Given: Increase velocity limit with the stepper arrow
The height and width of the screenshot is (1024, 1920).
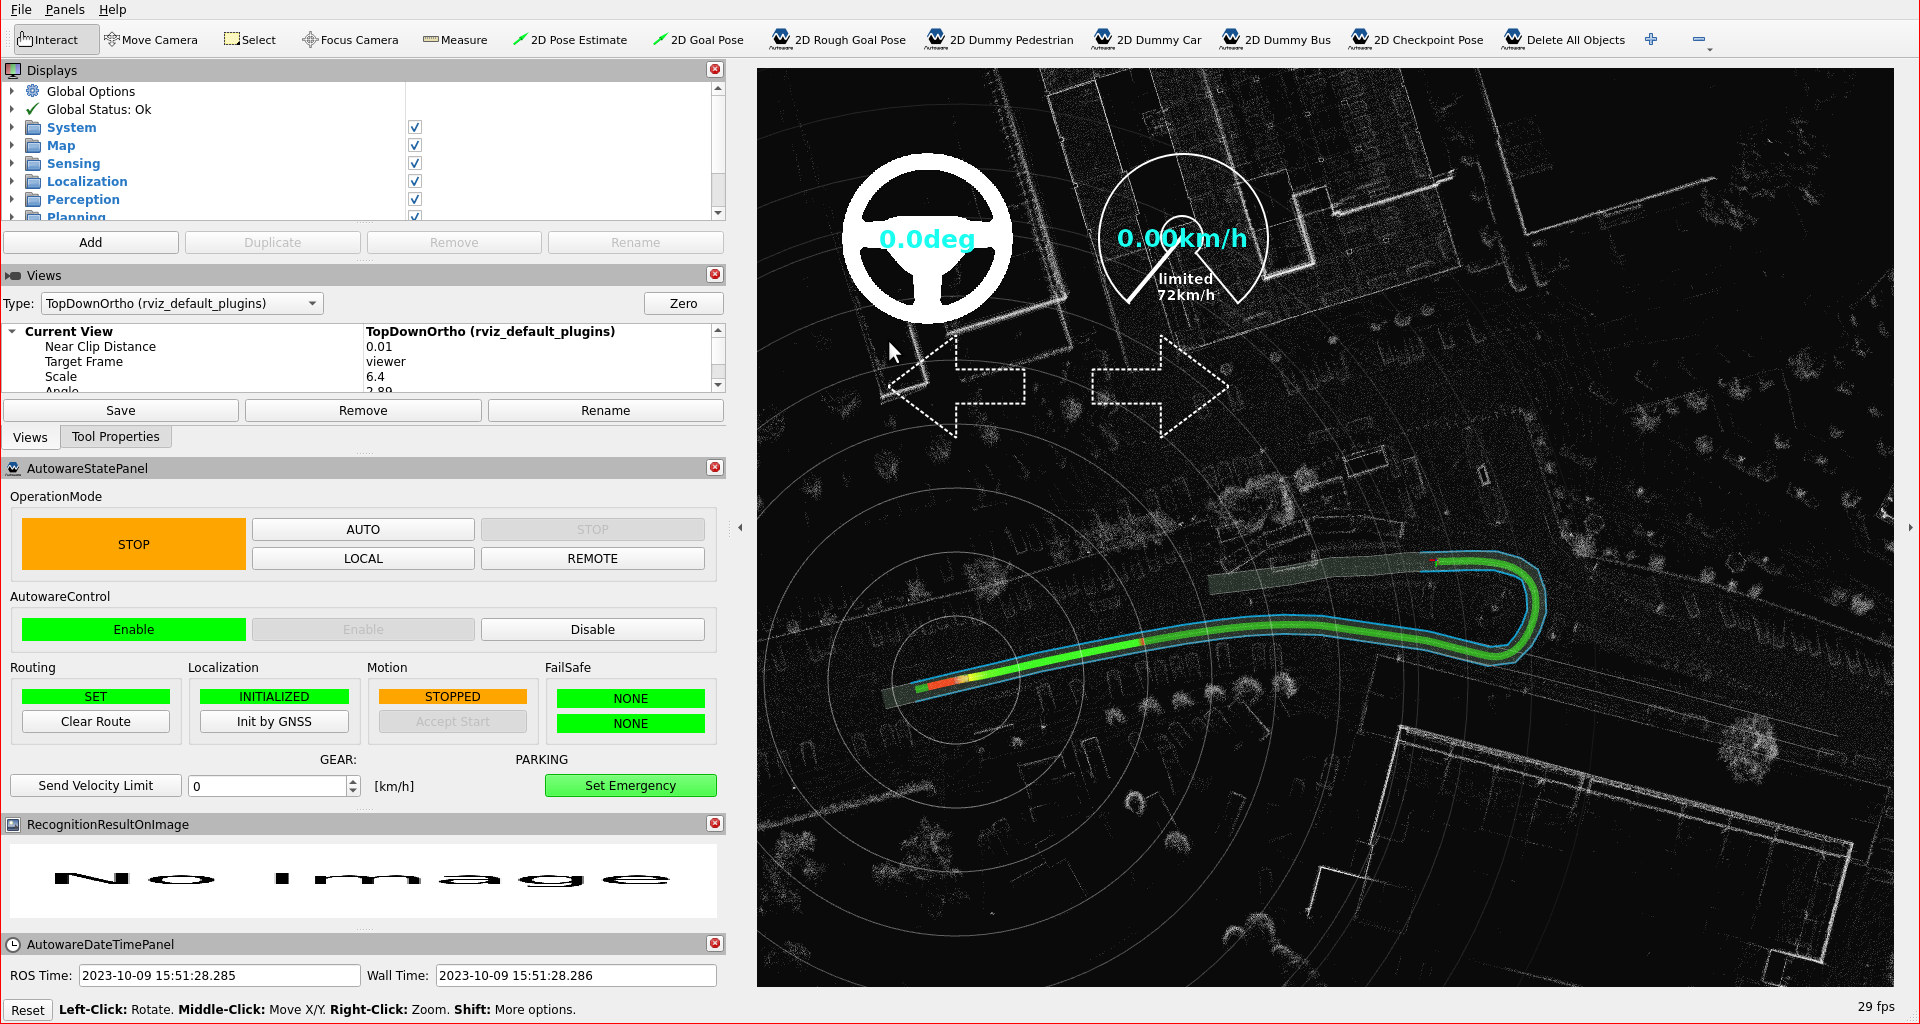Looking at the screenshot, I should pyautogui.click(x=352, y=781).
